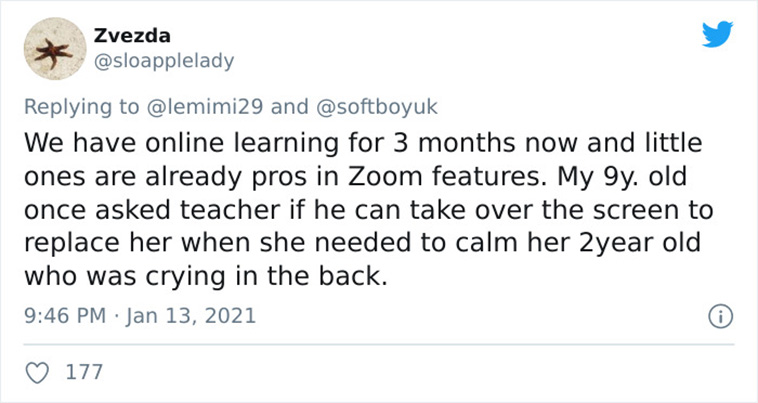This screenshot has width=758, height=403.
Task: View the 177 likes count
Action: (84, 373)
